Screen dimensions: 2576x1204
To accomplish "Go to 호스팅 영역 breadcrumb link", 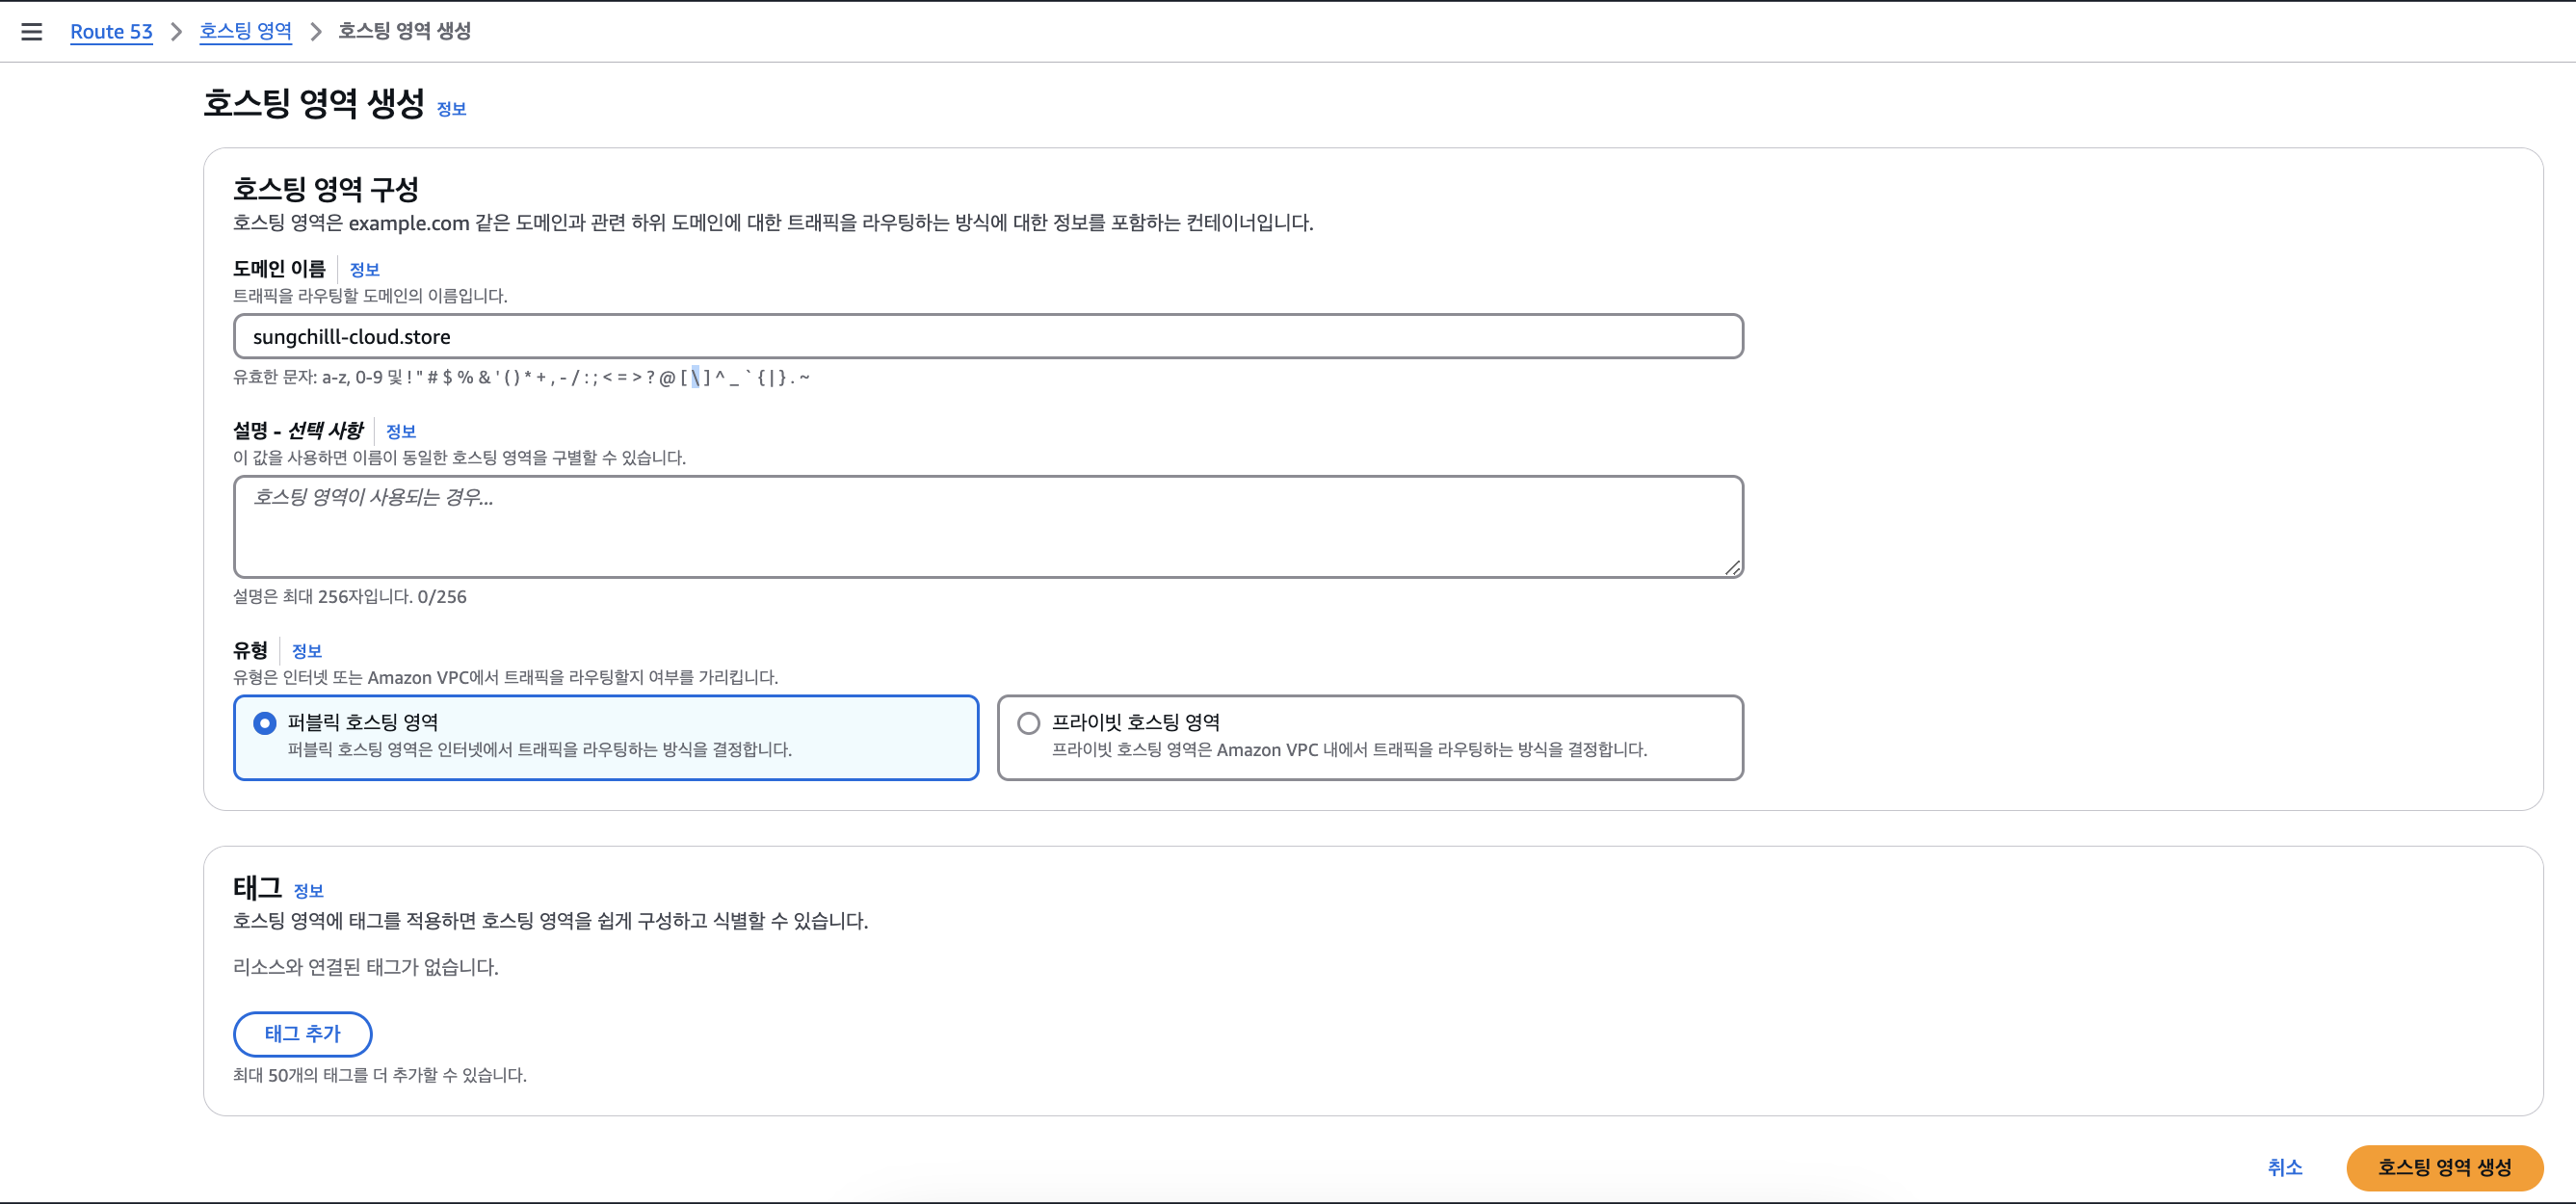I will (245, 32).
